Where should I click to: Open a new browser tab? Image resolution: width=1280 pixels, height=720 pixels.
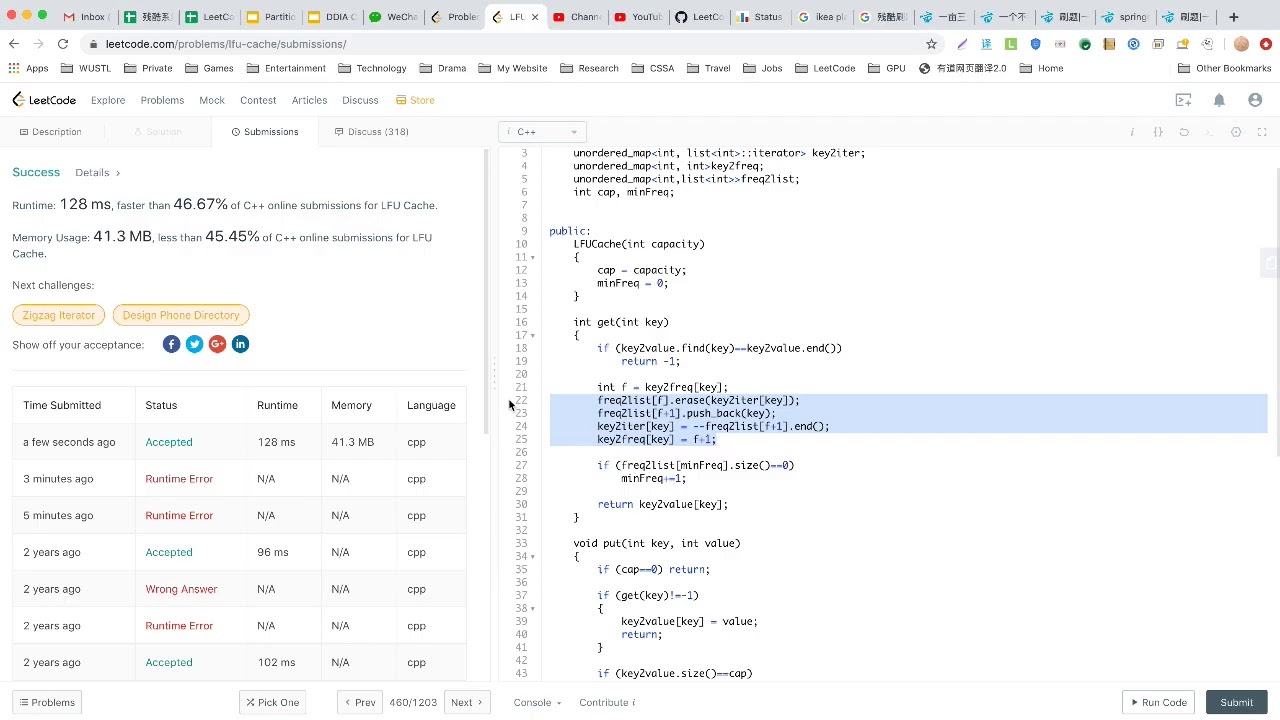coord(1233,17)
